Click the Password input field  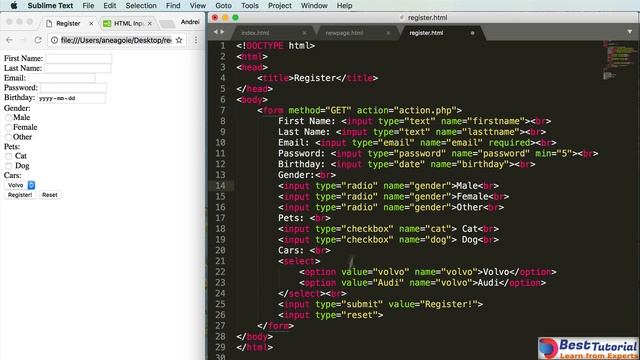[73, 88]
